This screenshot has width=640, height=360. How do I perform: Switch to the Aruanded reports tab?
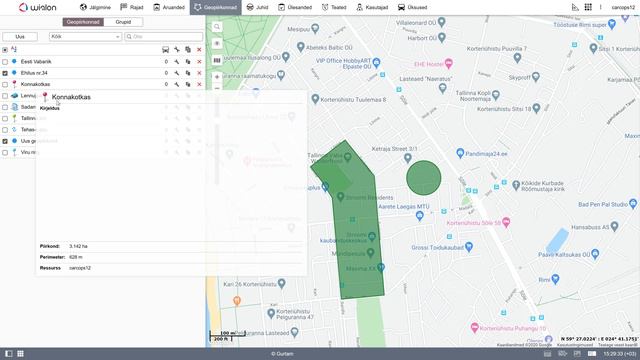pyautogui.click(x=169, y=7)
